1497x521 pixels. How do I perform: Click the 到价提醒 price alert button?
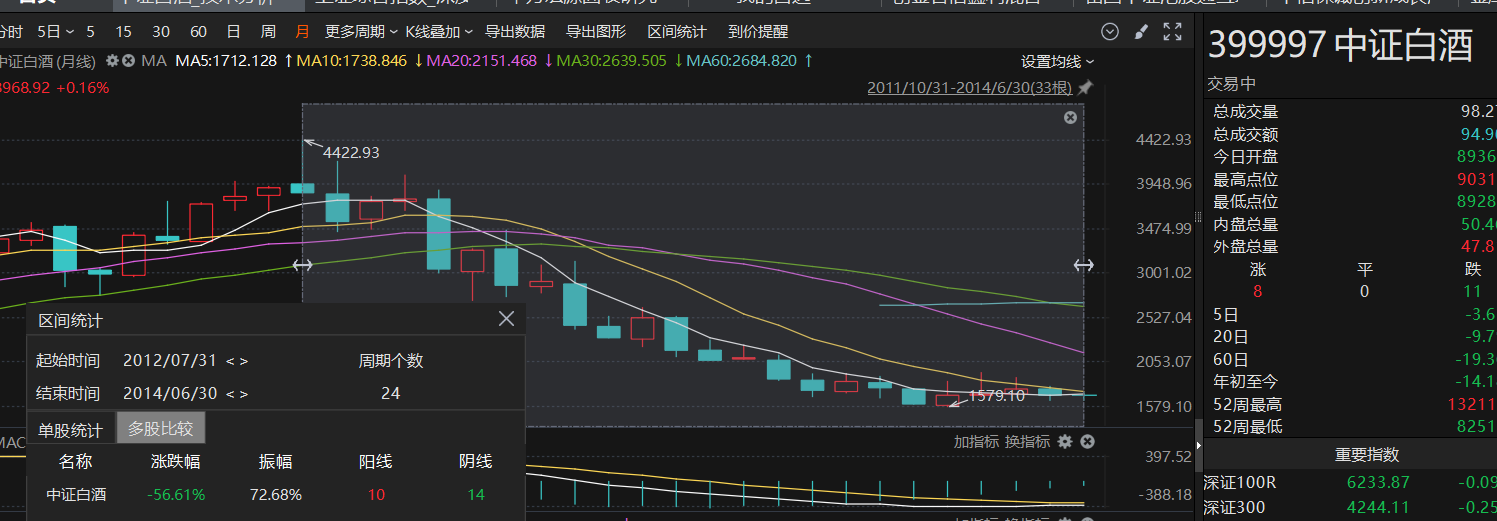758,31
